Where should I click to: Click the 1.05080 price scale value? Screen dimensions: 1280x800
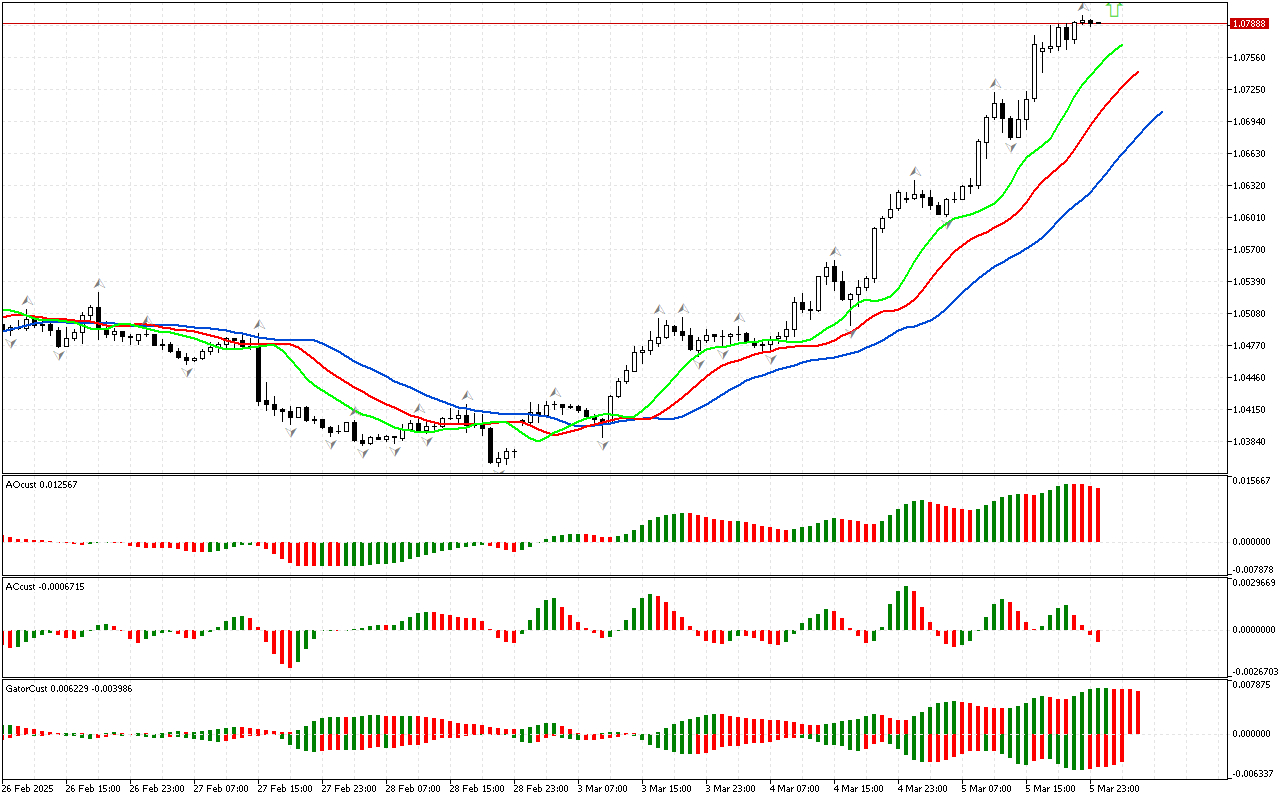[x=1248, y=314]
